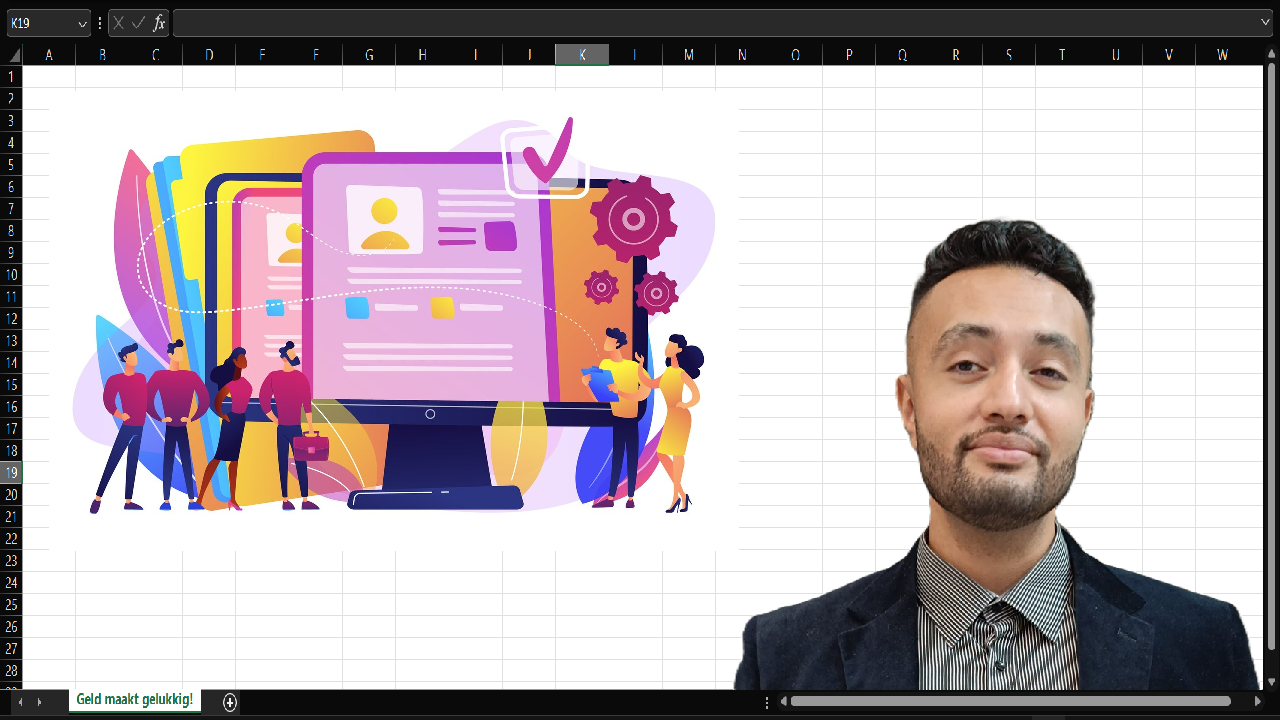The image size is (1280, 720).
Task: Click the formula bar resize dots handle
Action: (100, 23)
